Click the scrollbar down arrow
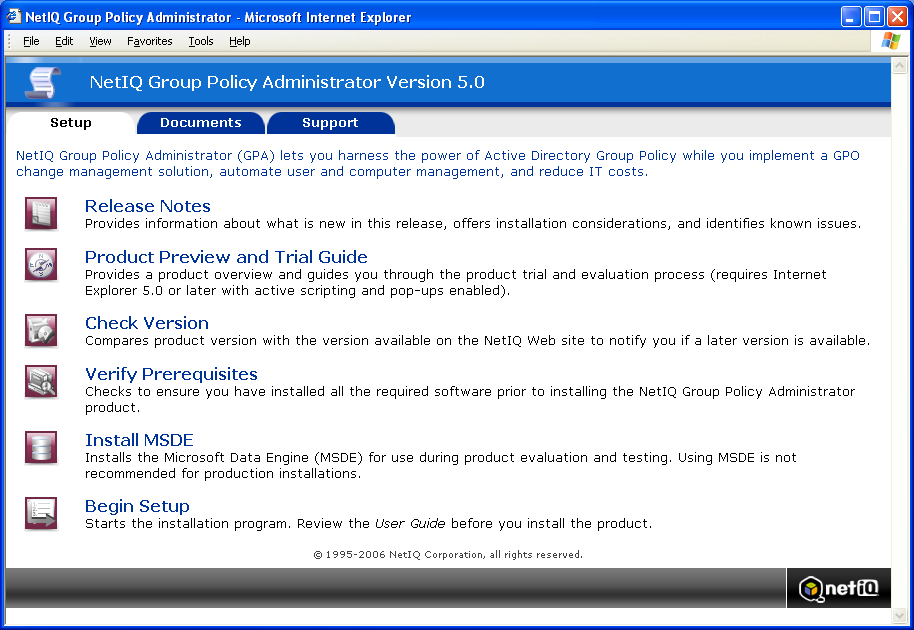The image size is (914, 630). 899,615
